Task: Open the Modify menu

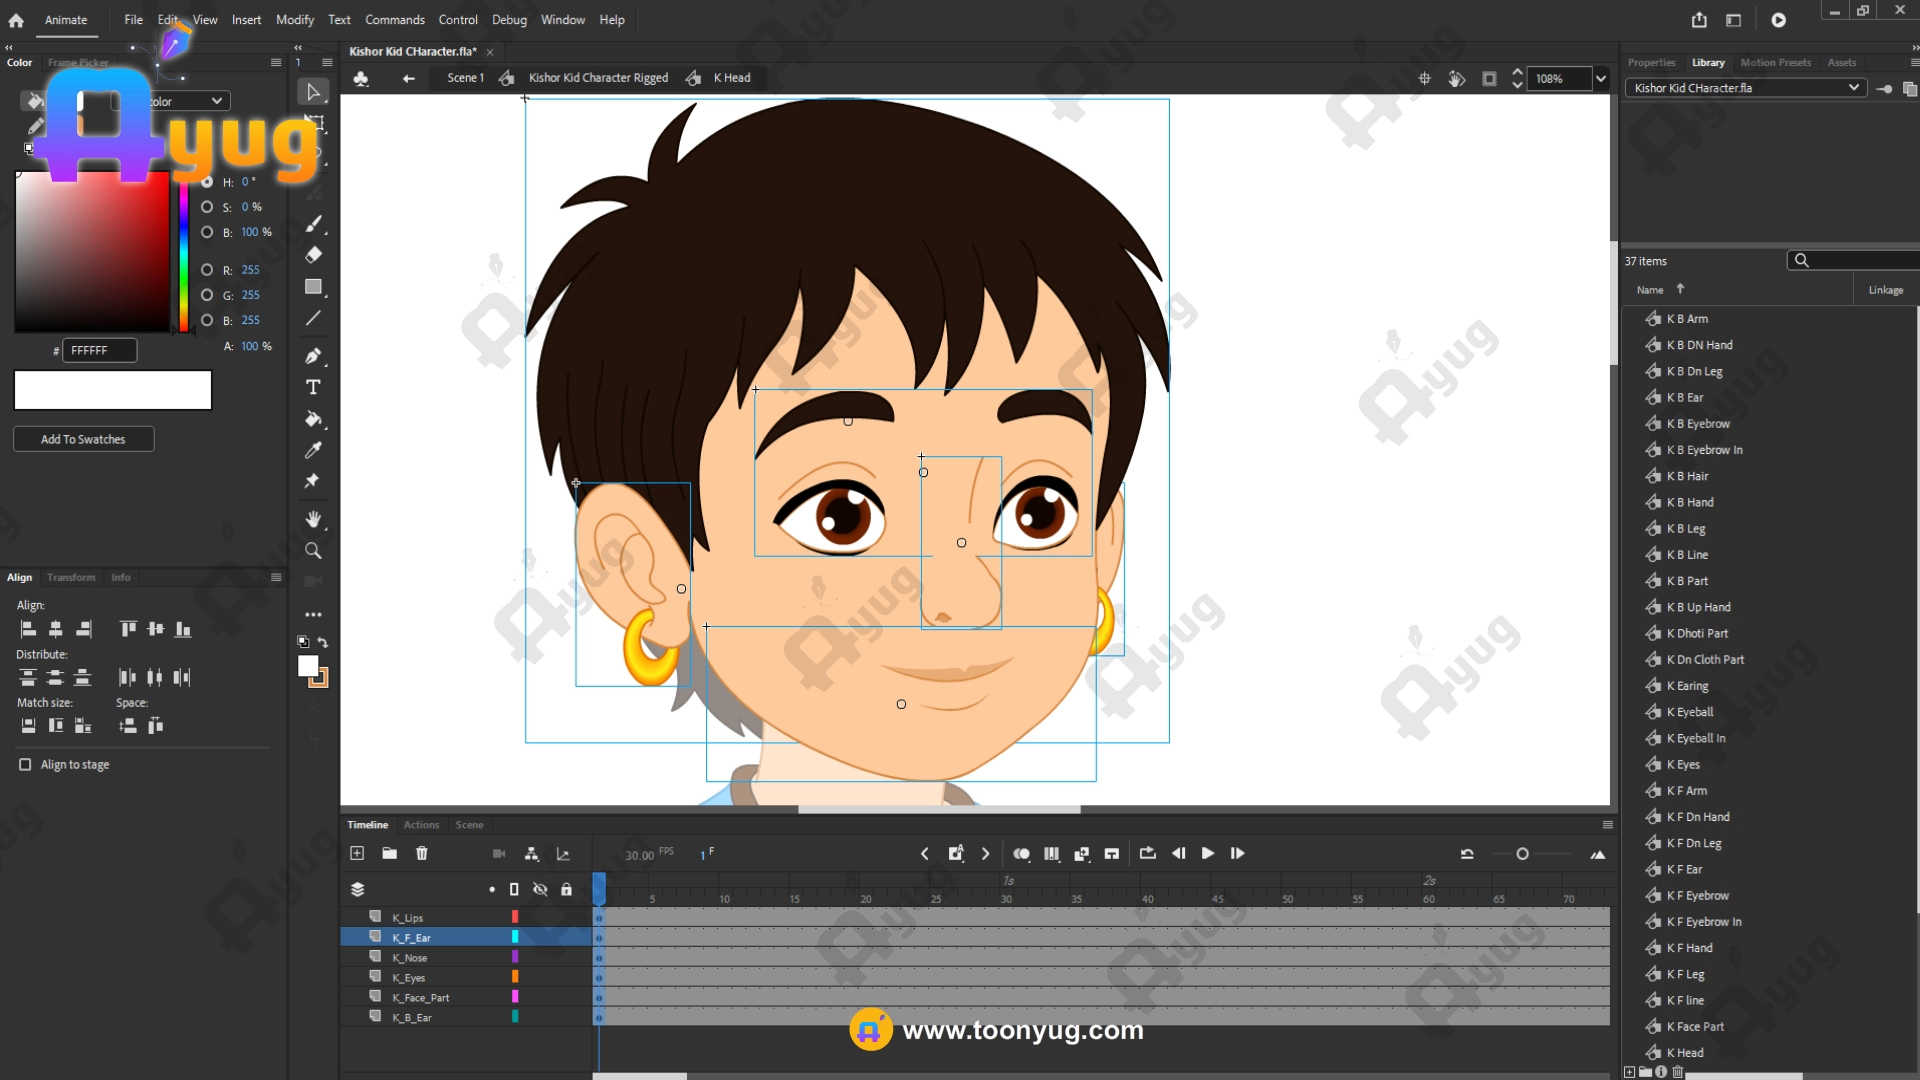Action: click(294, 20)
